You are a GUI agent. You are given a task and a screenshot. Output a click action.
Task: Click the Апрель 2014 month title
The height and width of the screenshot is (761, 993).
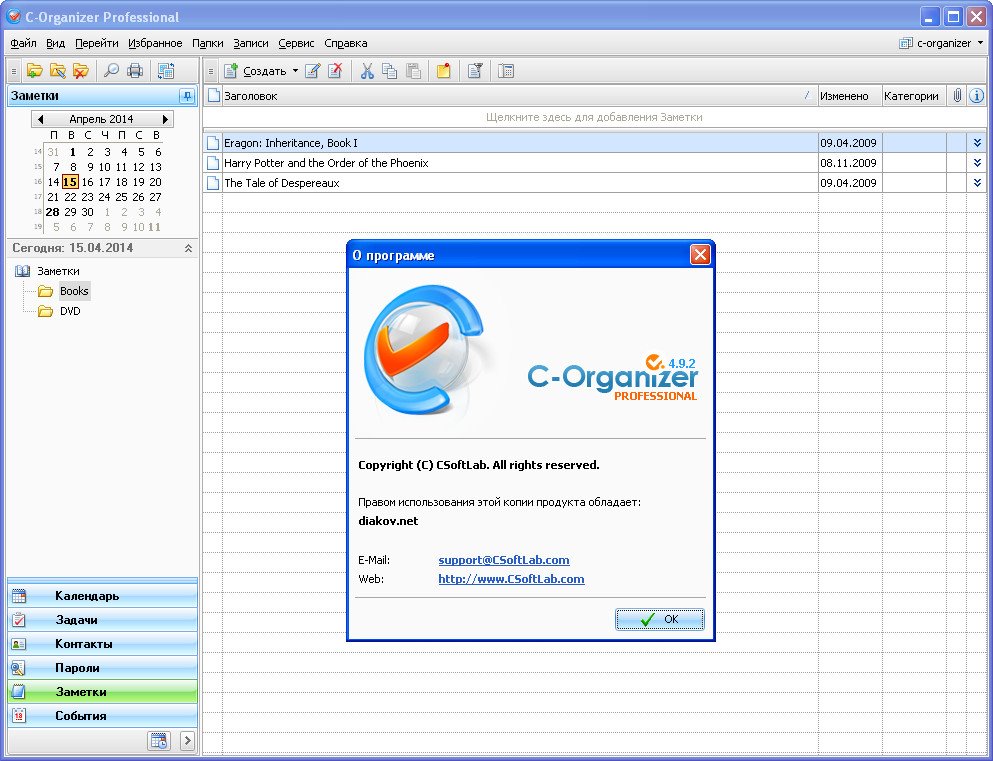[x=101, y=119]
